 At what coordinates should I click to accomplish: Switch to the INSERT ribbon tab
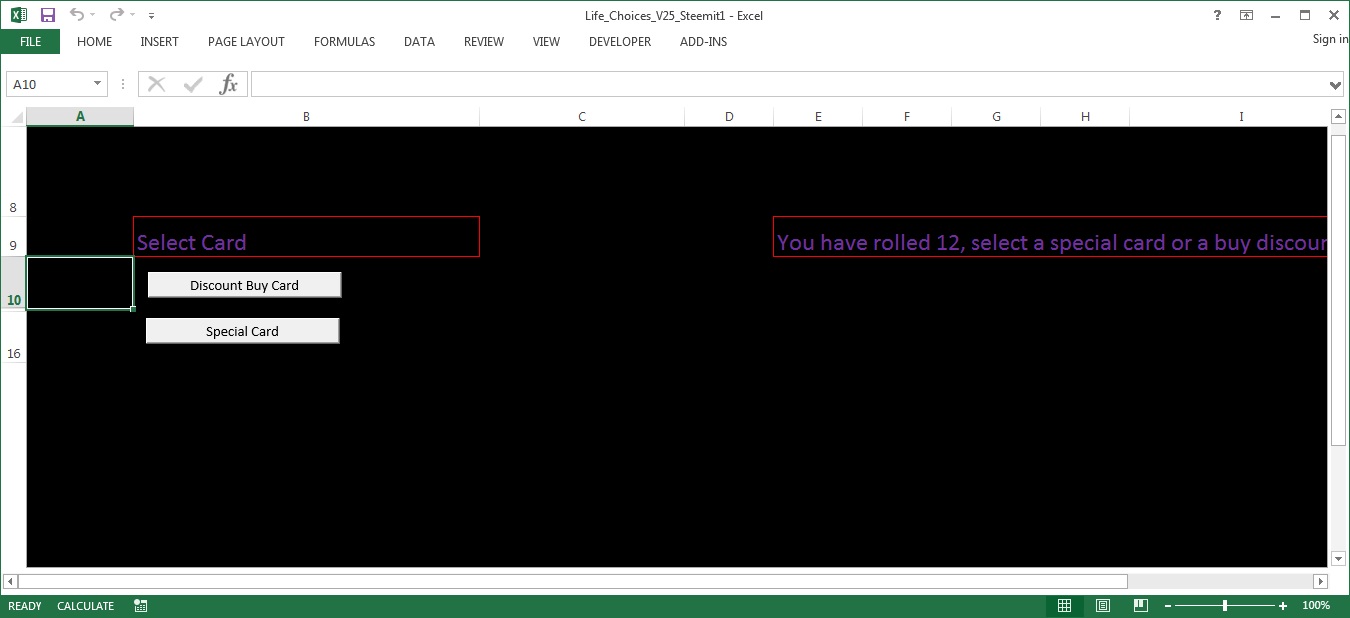click(159, 42)
